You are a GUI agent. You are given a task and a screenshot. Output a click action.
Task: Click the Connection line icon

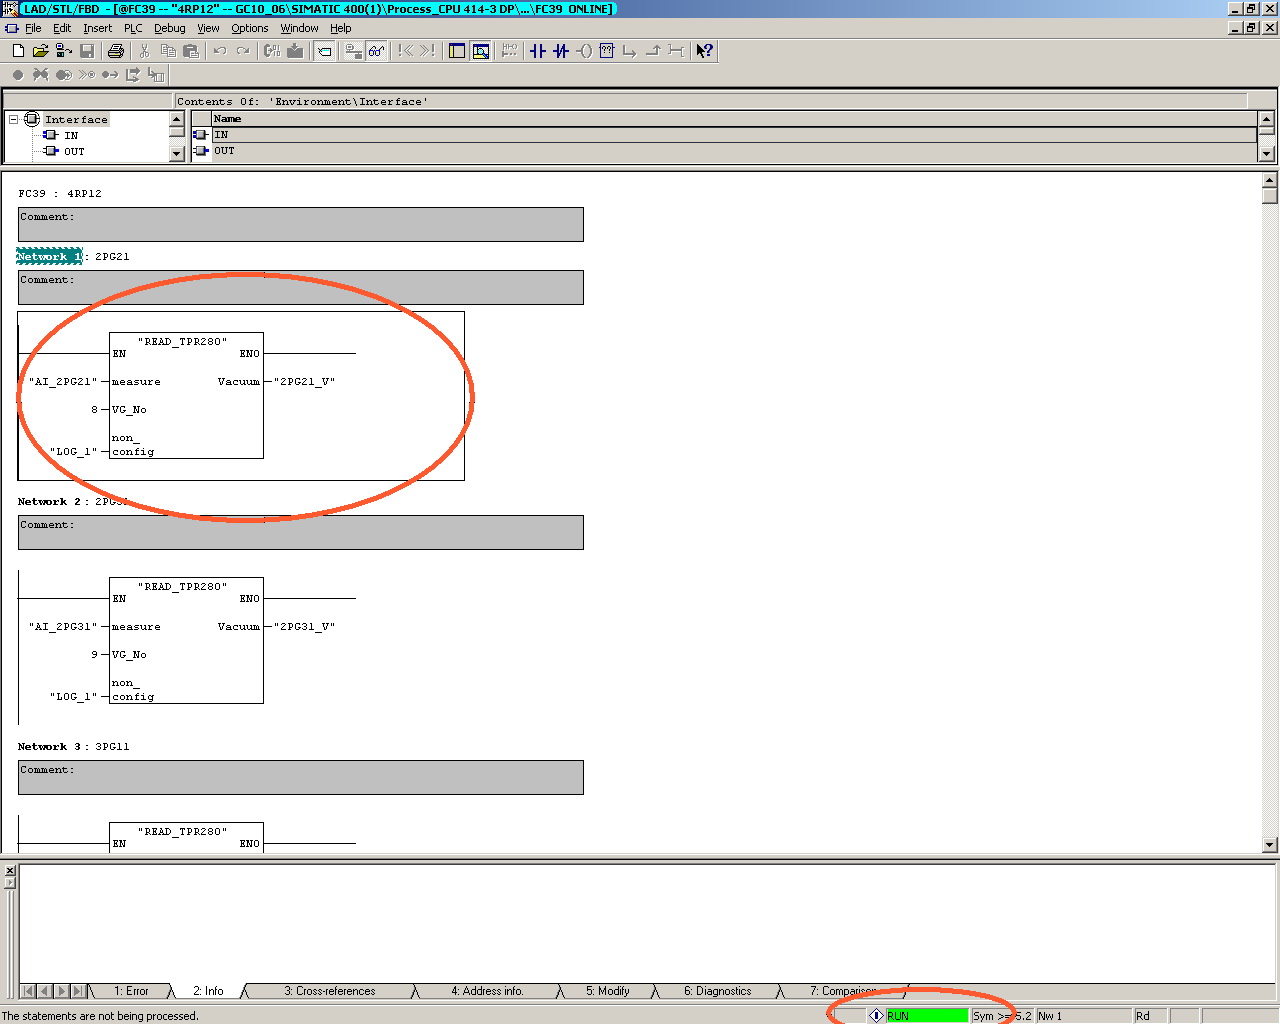coord(676,51)
